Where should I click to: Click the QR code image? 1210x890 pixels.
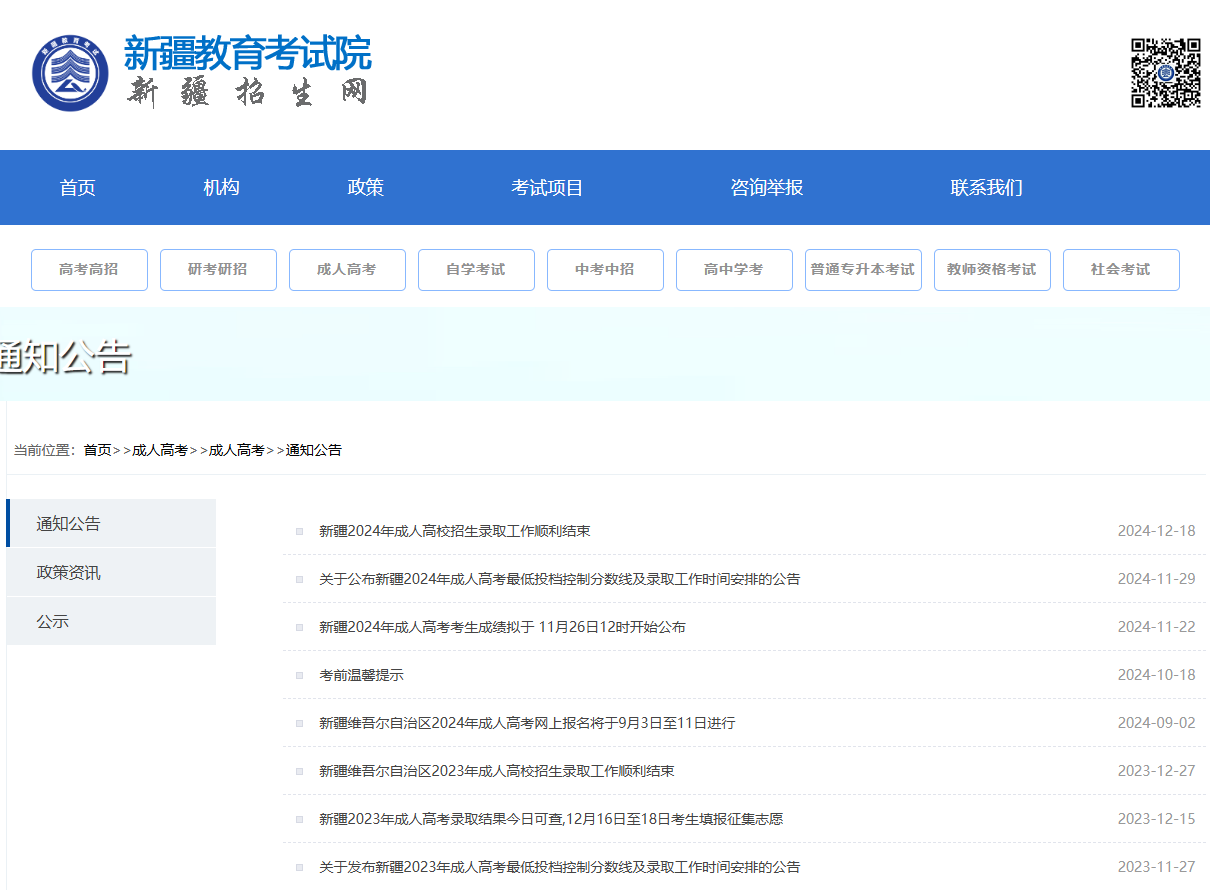pyautogui.click(x=1165, y=73)
